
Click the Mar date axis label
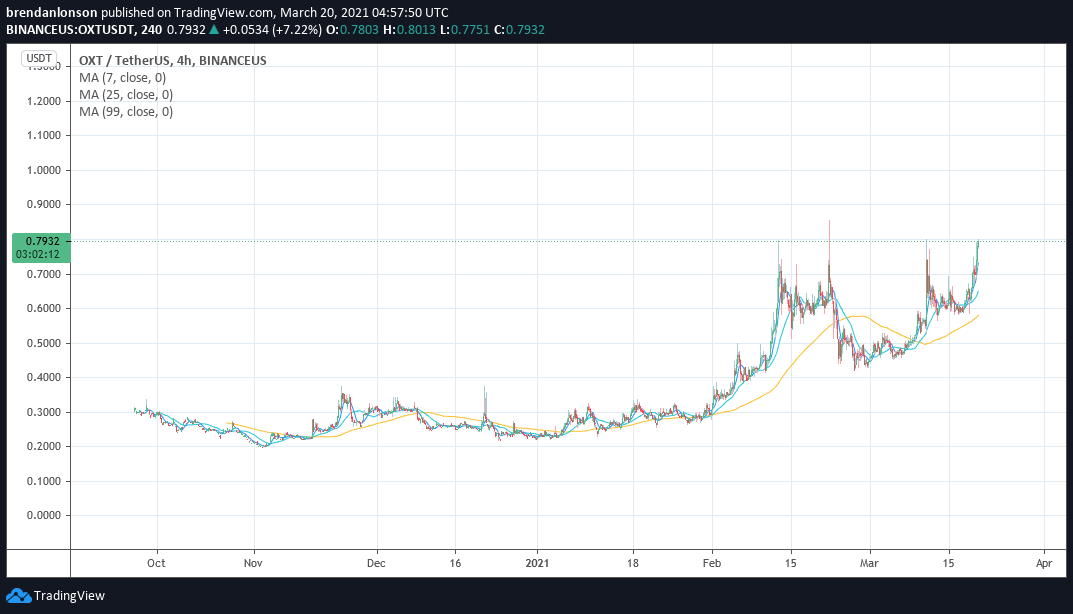coord(869,563)
